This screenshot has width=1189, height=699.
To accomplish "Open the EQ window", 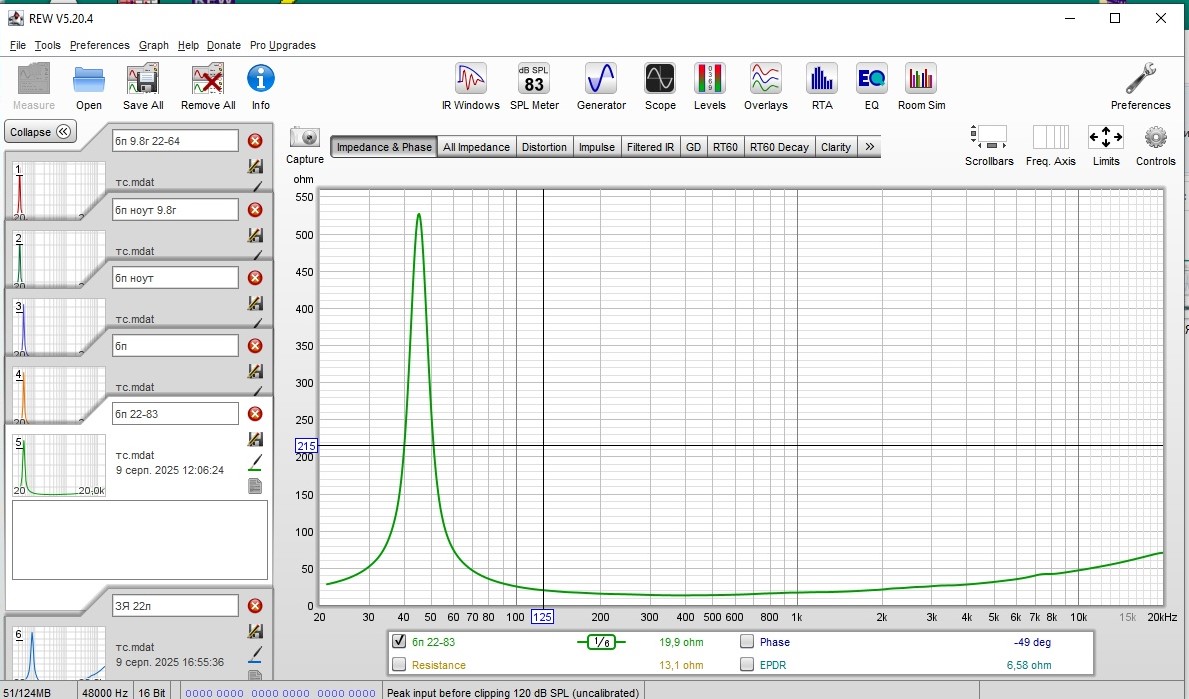I will click(x=871, y=79).
